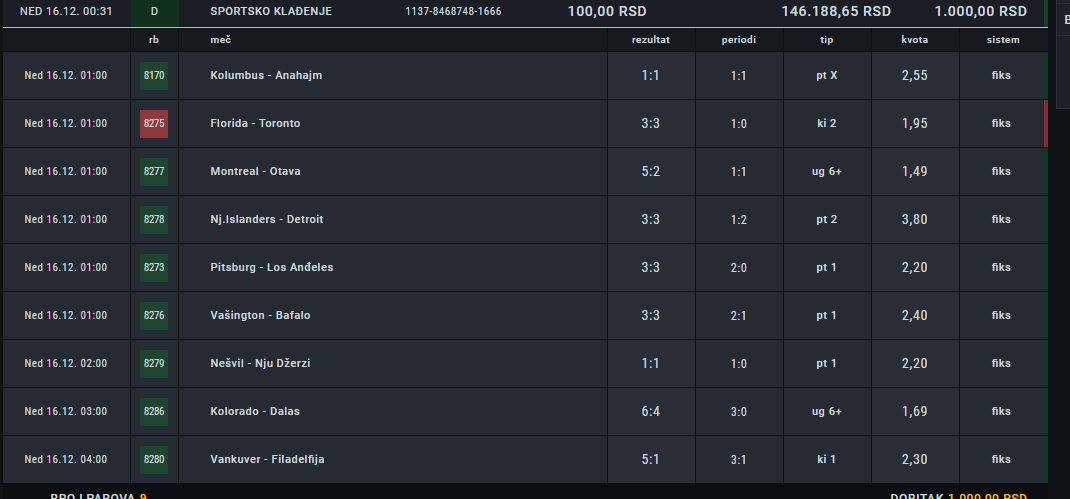Sort by the kvota column header
Image resolution: width=1070 pixels, height=499 pixels.
[914, 40]
